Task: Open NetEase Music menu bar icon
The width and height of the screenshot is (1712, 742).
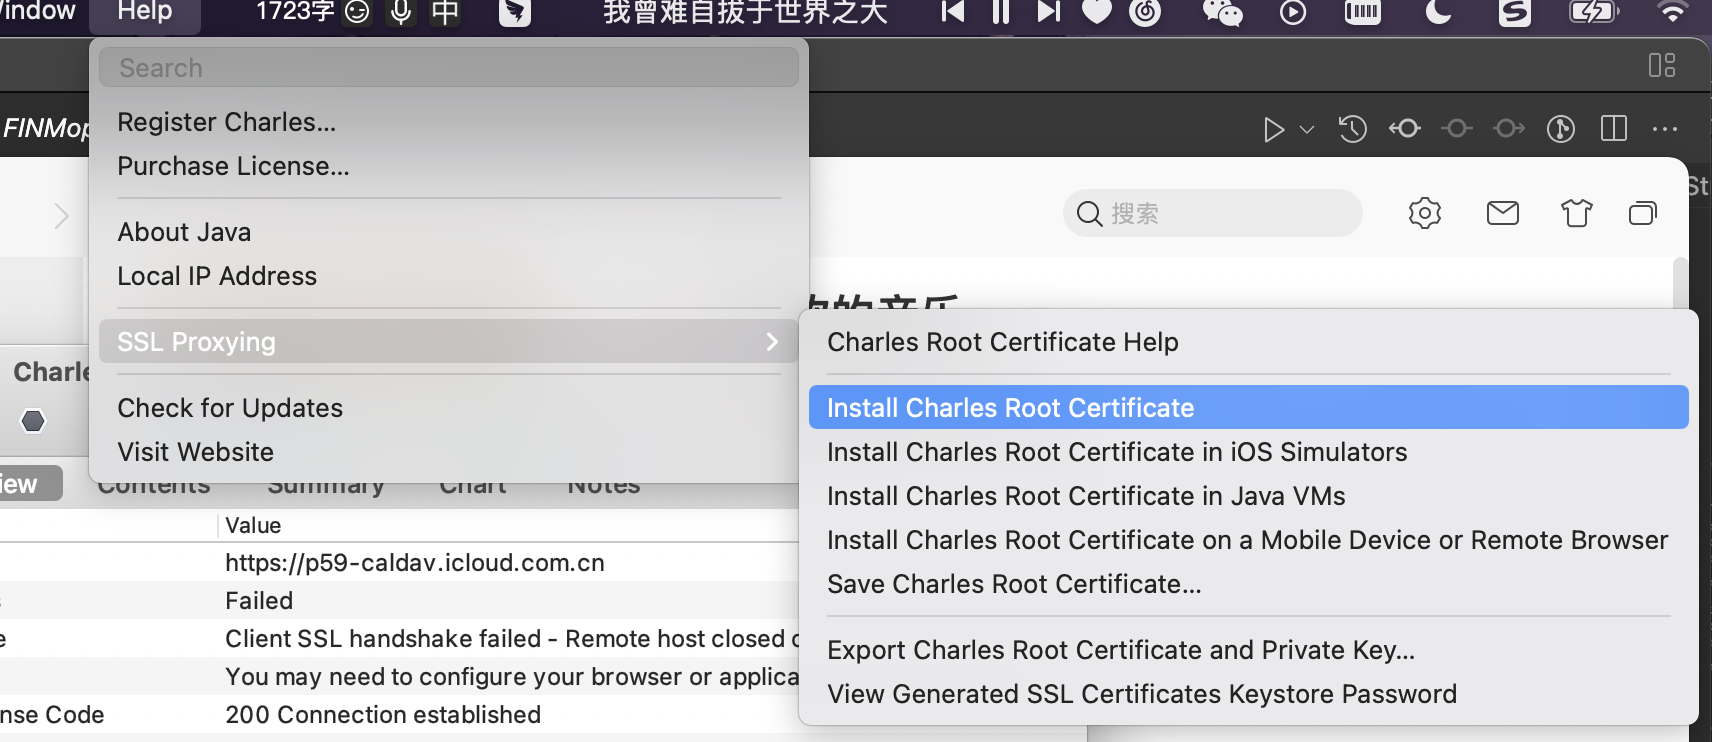Action: (x=1145, y=12)
